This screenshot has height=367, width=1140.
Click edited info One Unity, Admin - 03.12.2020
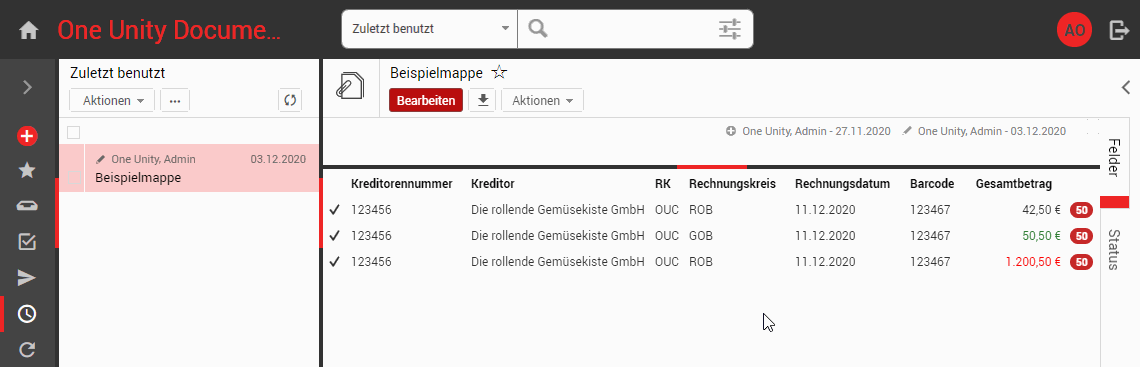tap(984, 132)
